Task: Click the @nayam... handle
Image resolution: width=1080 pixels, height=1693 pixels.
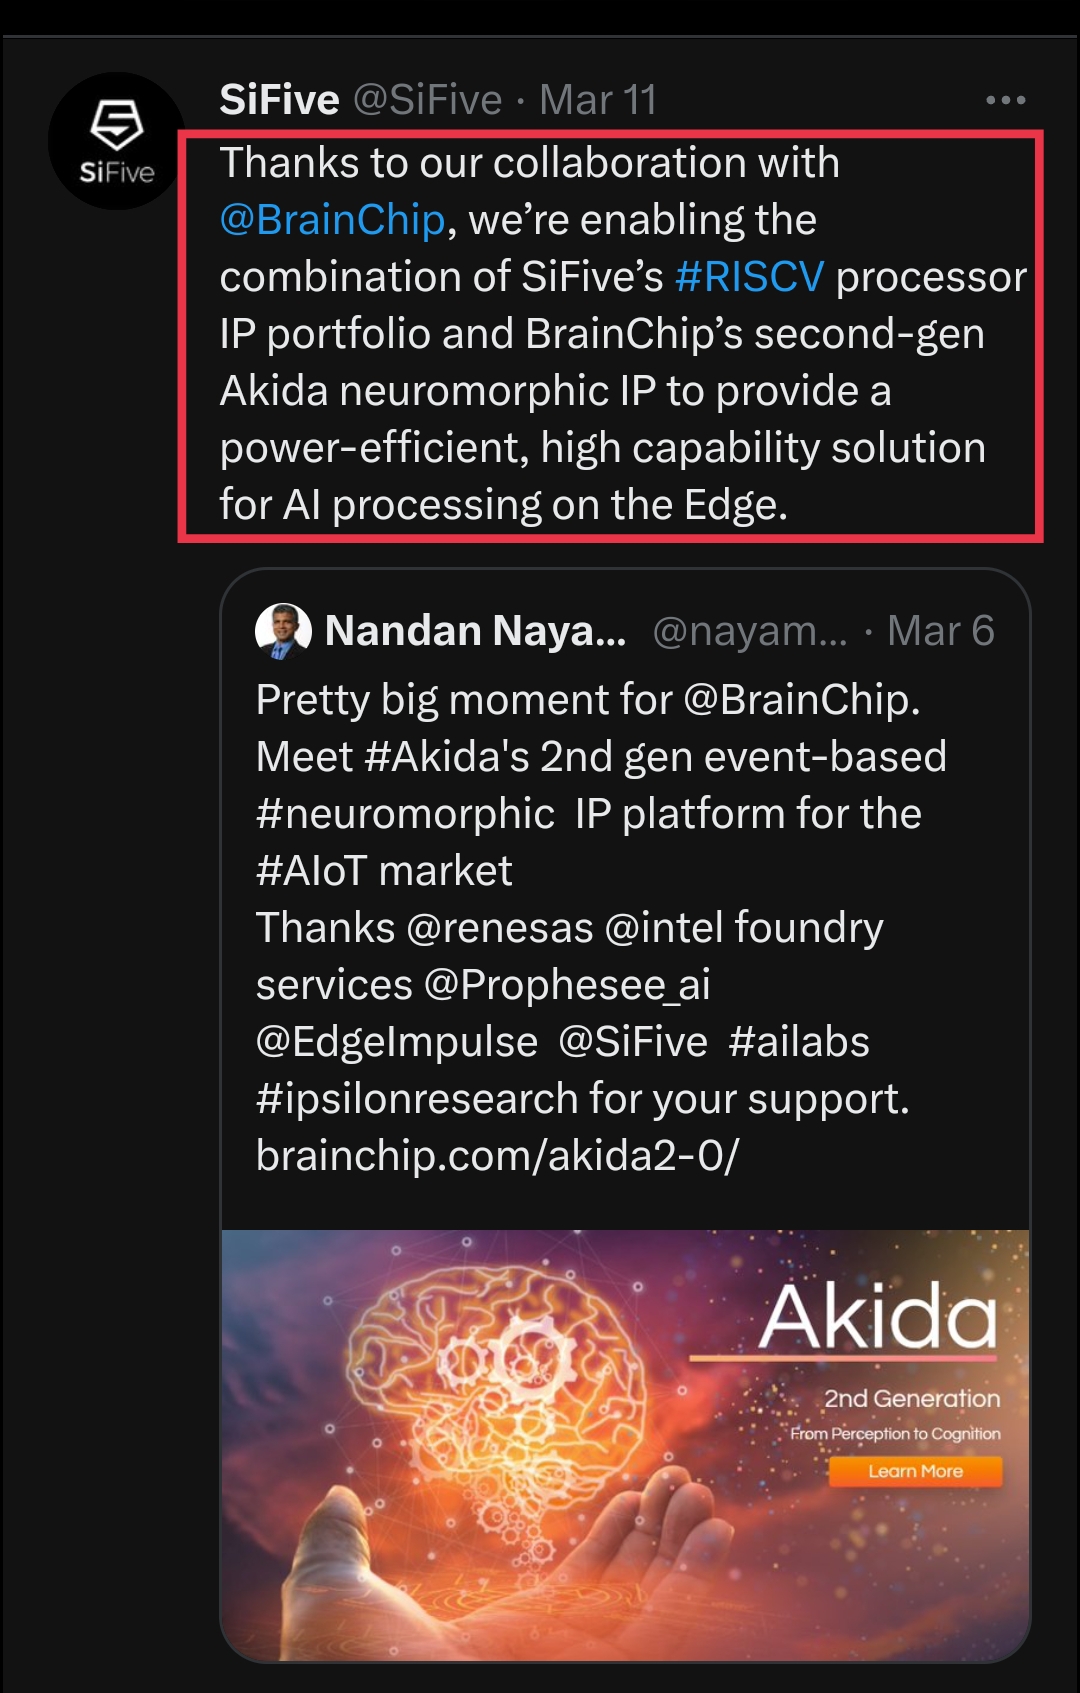Action: tap(749, 631)
